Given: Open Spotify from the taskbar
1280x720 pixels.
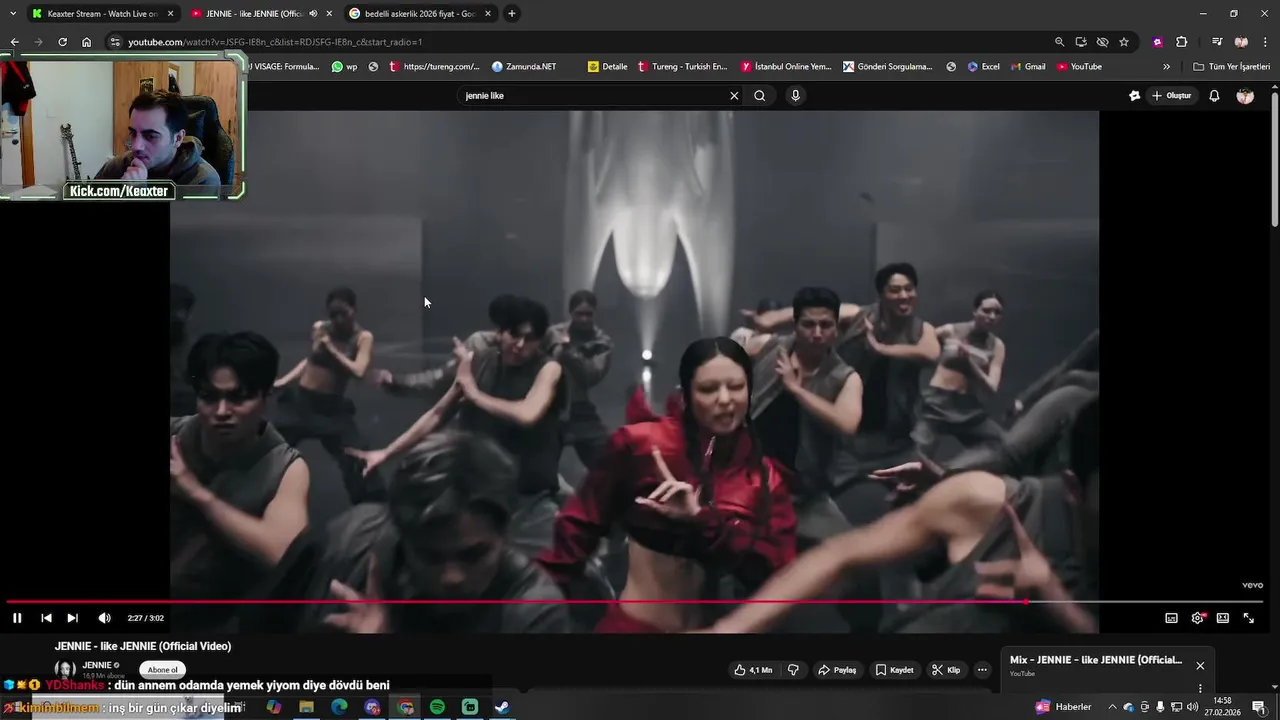Looking at the screenshot, I should click(x=437, y=707).
